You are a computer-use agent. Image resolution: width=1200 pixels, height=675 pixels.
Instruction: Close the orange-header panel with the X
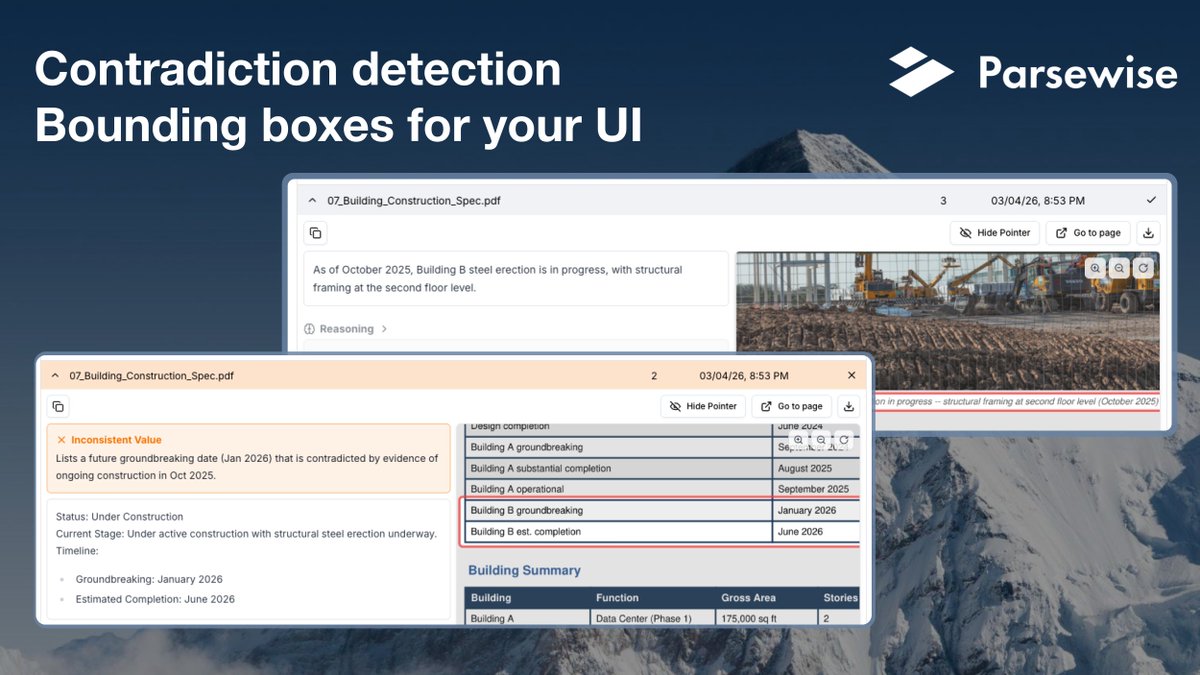click(852, 376)
